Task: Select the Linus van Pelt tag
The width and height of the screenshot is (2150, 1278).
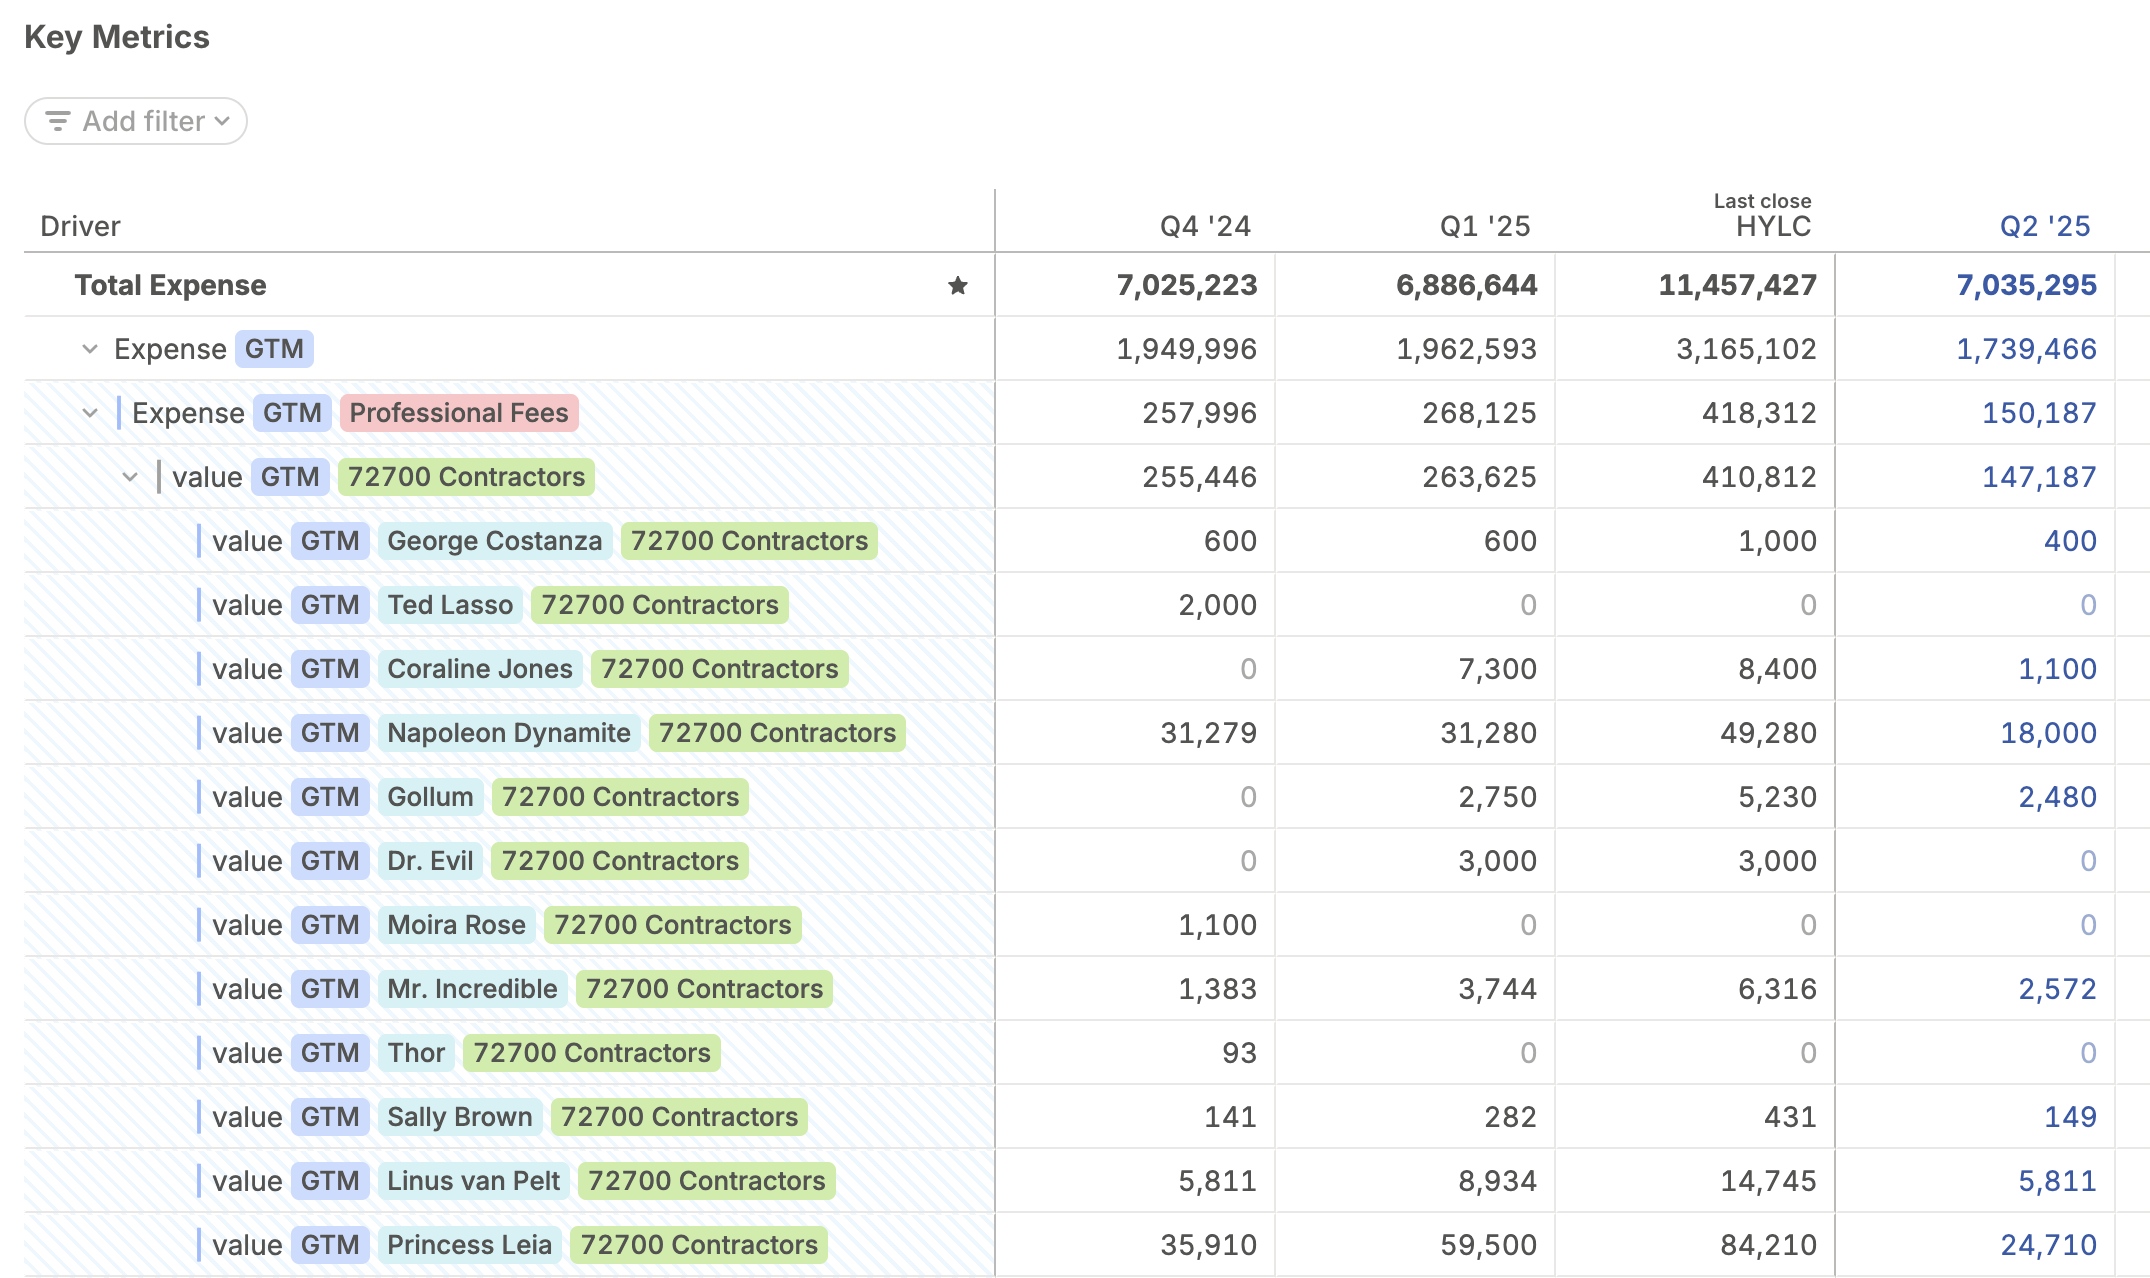Action: [473, 1181]
